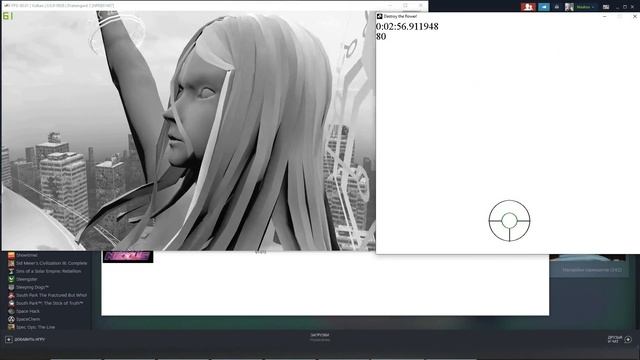Viewport: 640px width, 360px height.
Task: Switch Steam to Big Picture mode icon
Action: (x=606, y=7)
